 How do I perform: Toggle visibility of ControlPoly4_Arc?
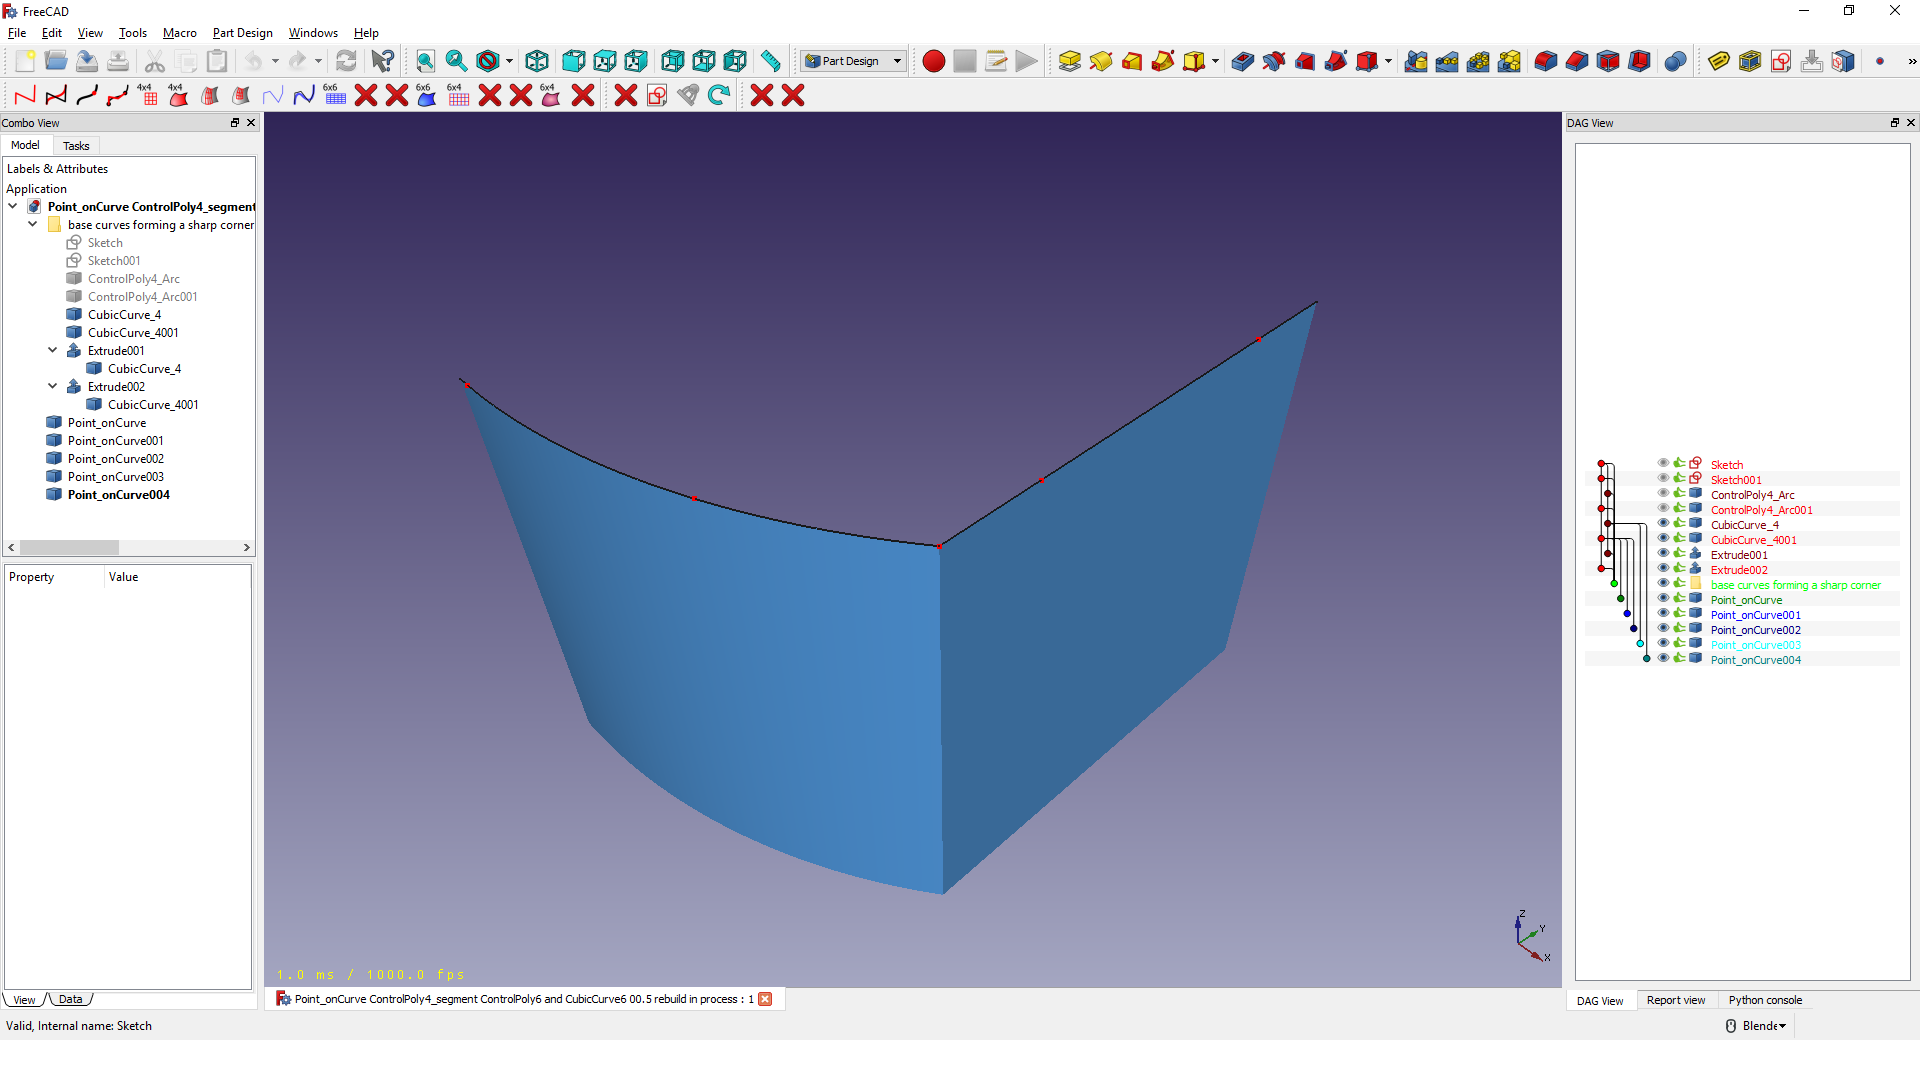pos(1659,494)
